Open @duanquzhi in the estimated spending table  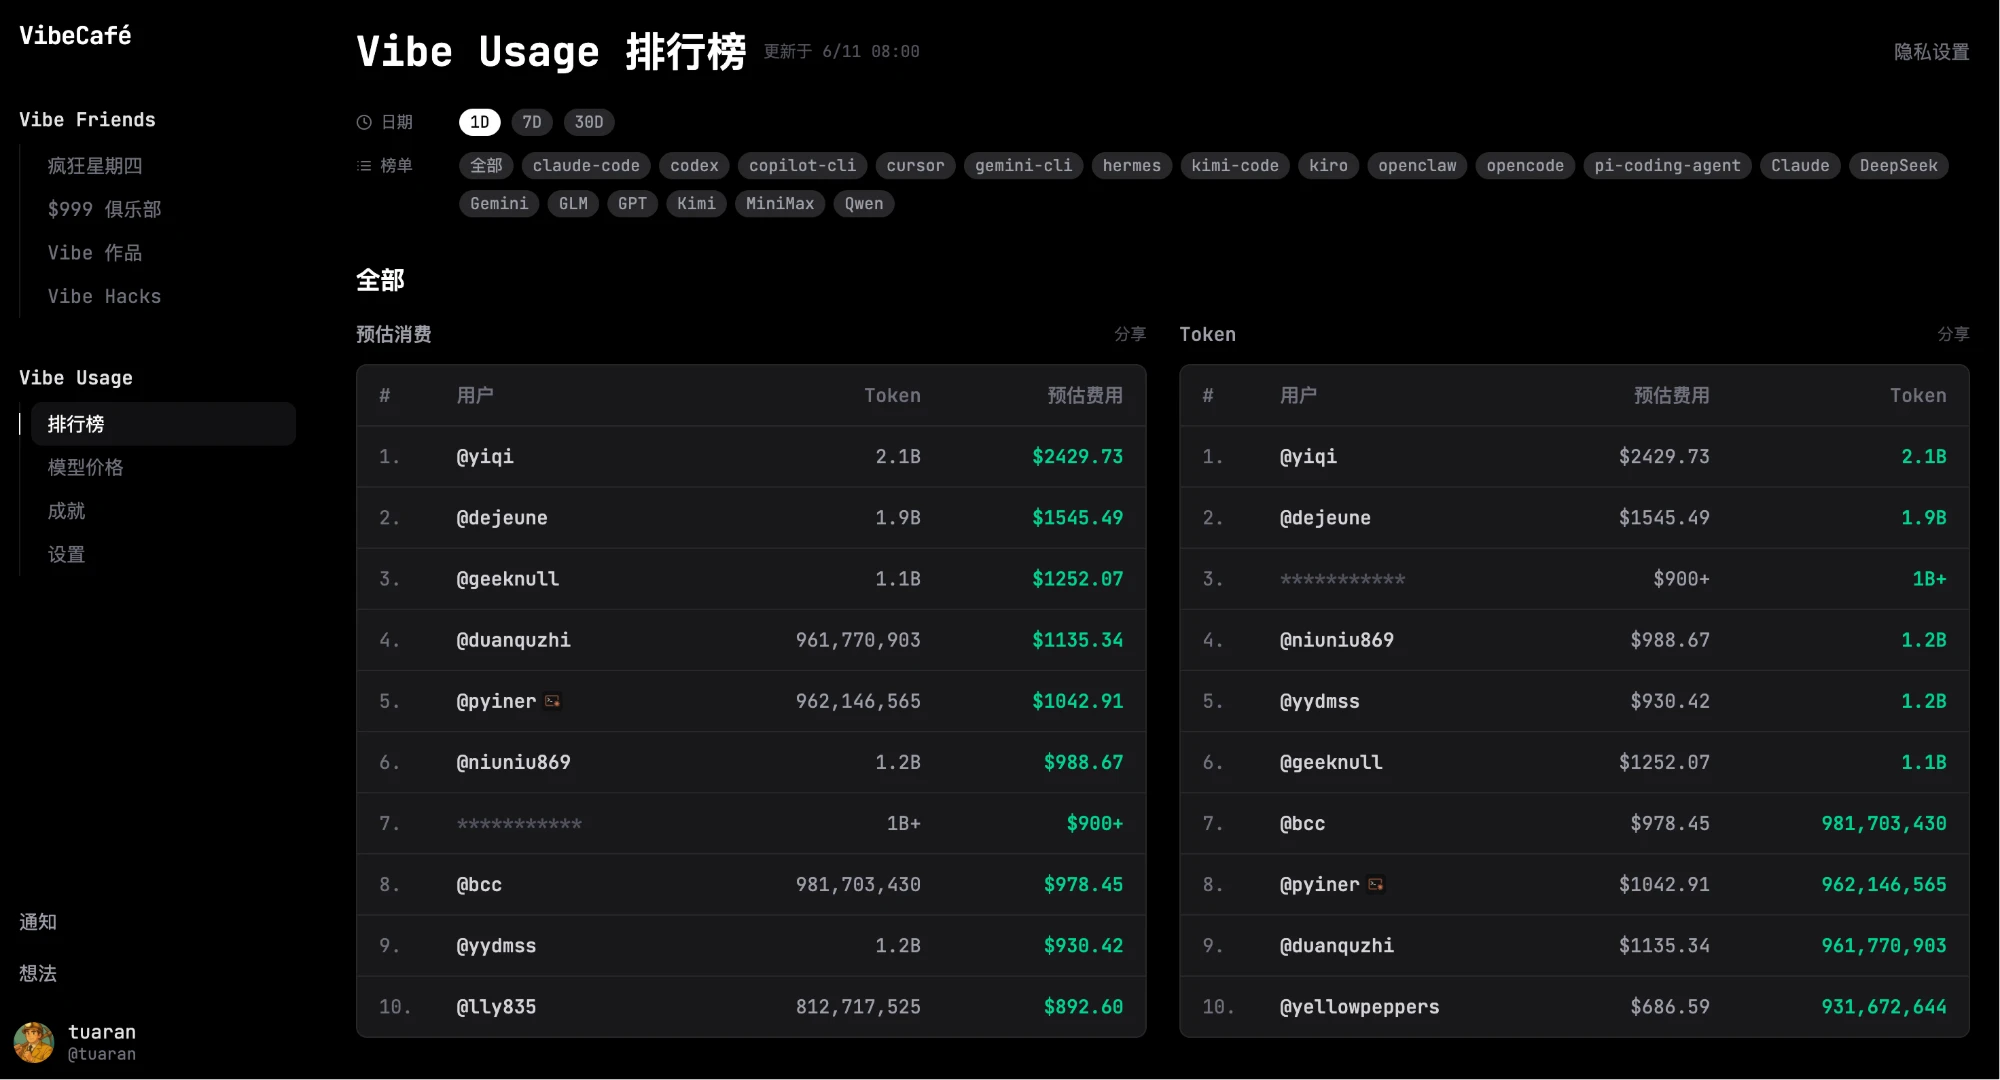tap(514, 640)
